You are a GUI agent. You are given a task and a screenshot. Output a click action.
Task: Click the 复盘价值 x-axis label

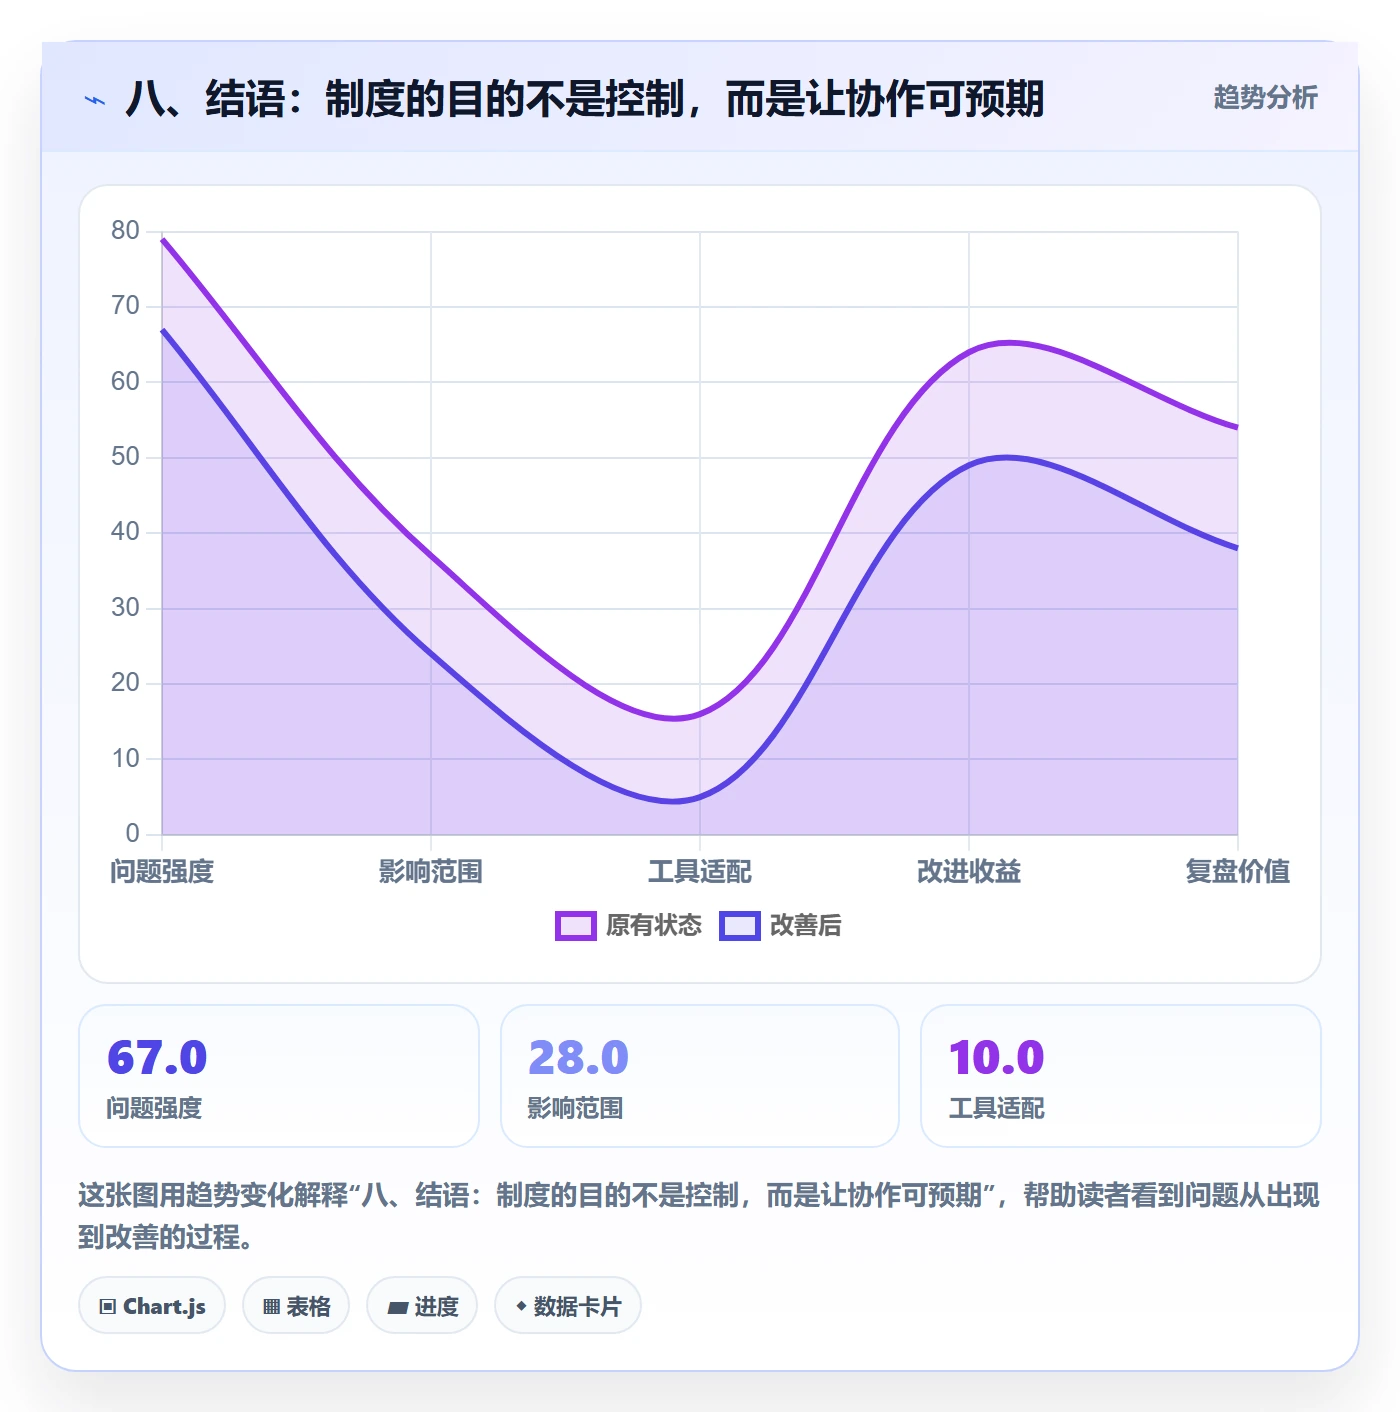tap(1238, 872)
